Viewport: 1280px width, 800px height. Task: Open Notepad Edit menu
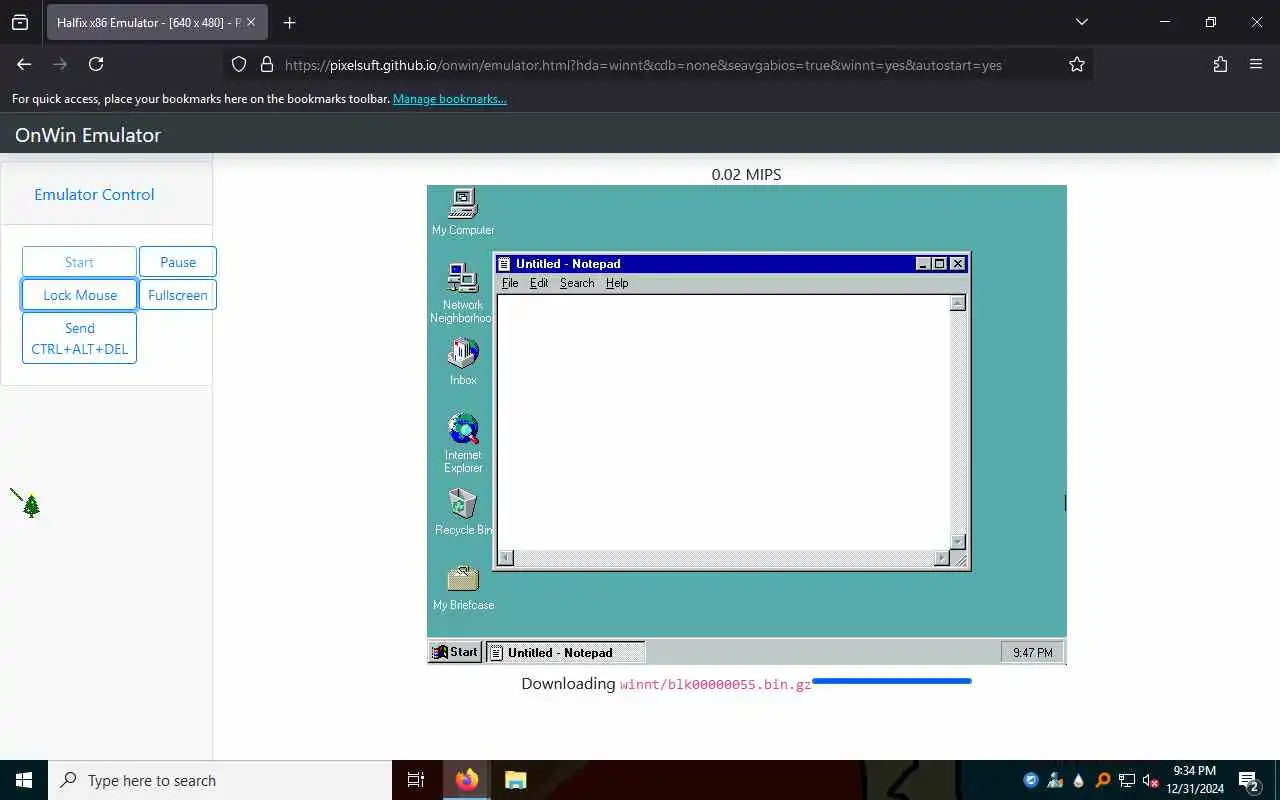click(x=539, y=283)
